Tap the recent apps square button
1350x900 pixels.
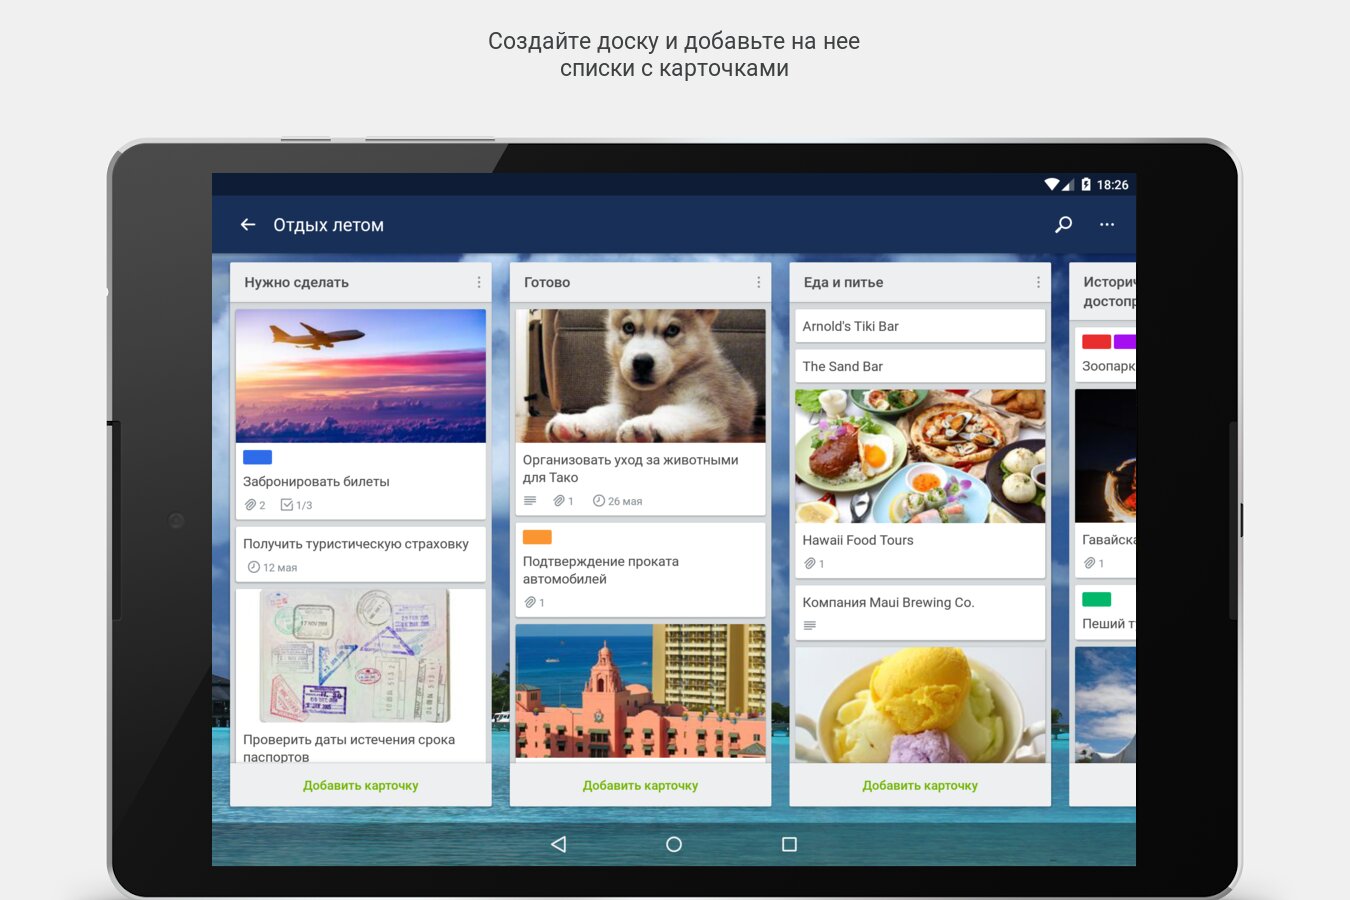(789, 844)
